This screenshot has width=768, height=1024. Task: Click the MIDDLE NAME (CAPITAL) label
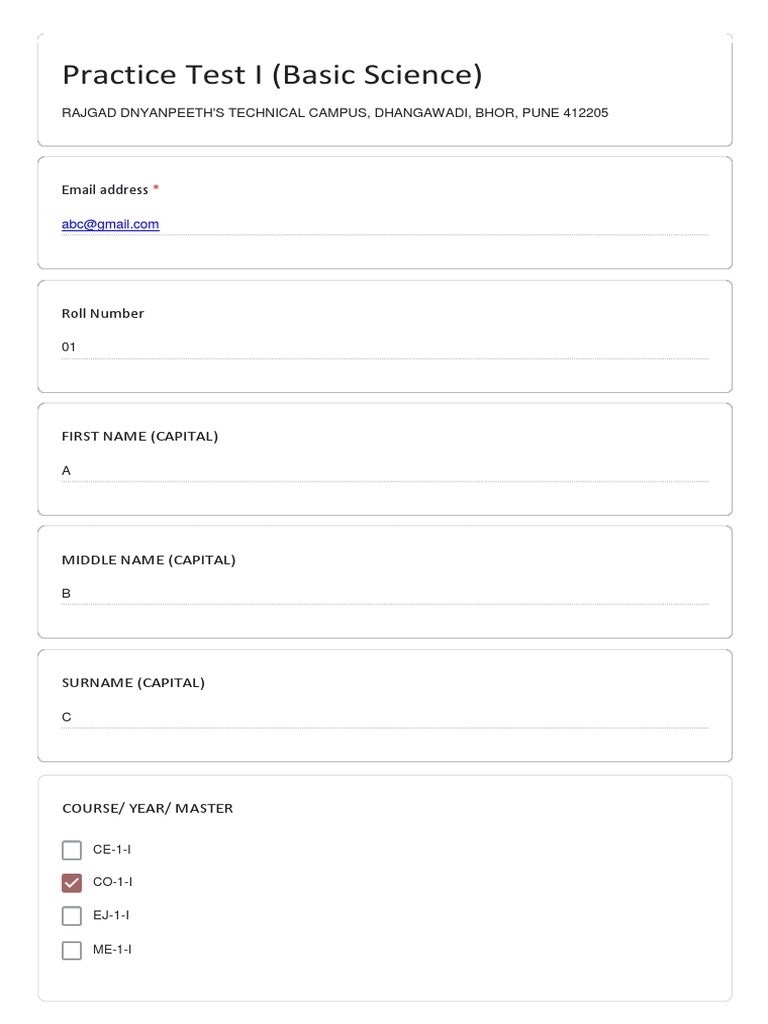(x=149, y=560)
